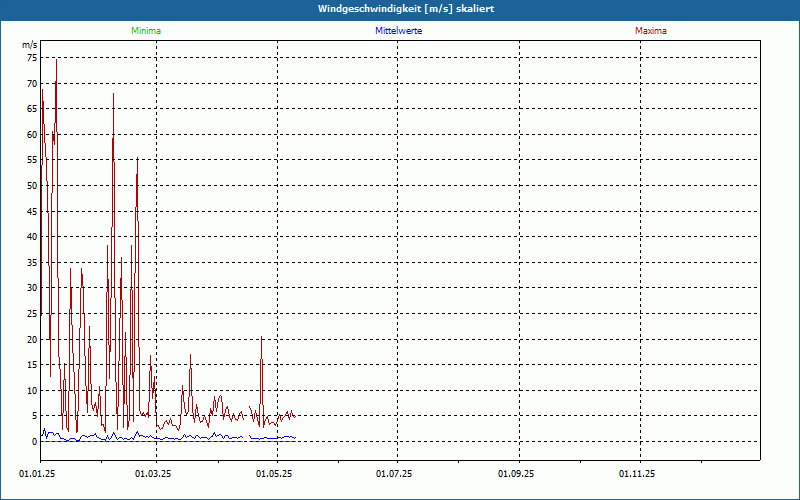800x500 pixels.
Task: Click the Windgeschwindigkeit chart title bar
Action: tap(400, 9)
